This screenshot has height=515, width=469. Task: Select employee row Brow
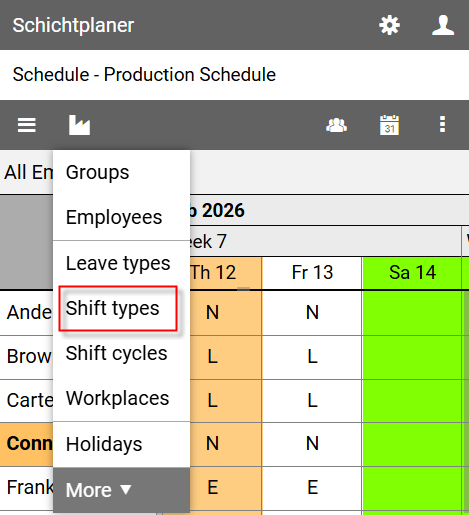click(27, 357)
